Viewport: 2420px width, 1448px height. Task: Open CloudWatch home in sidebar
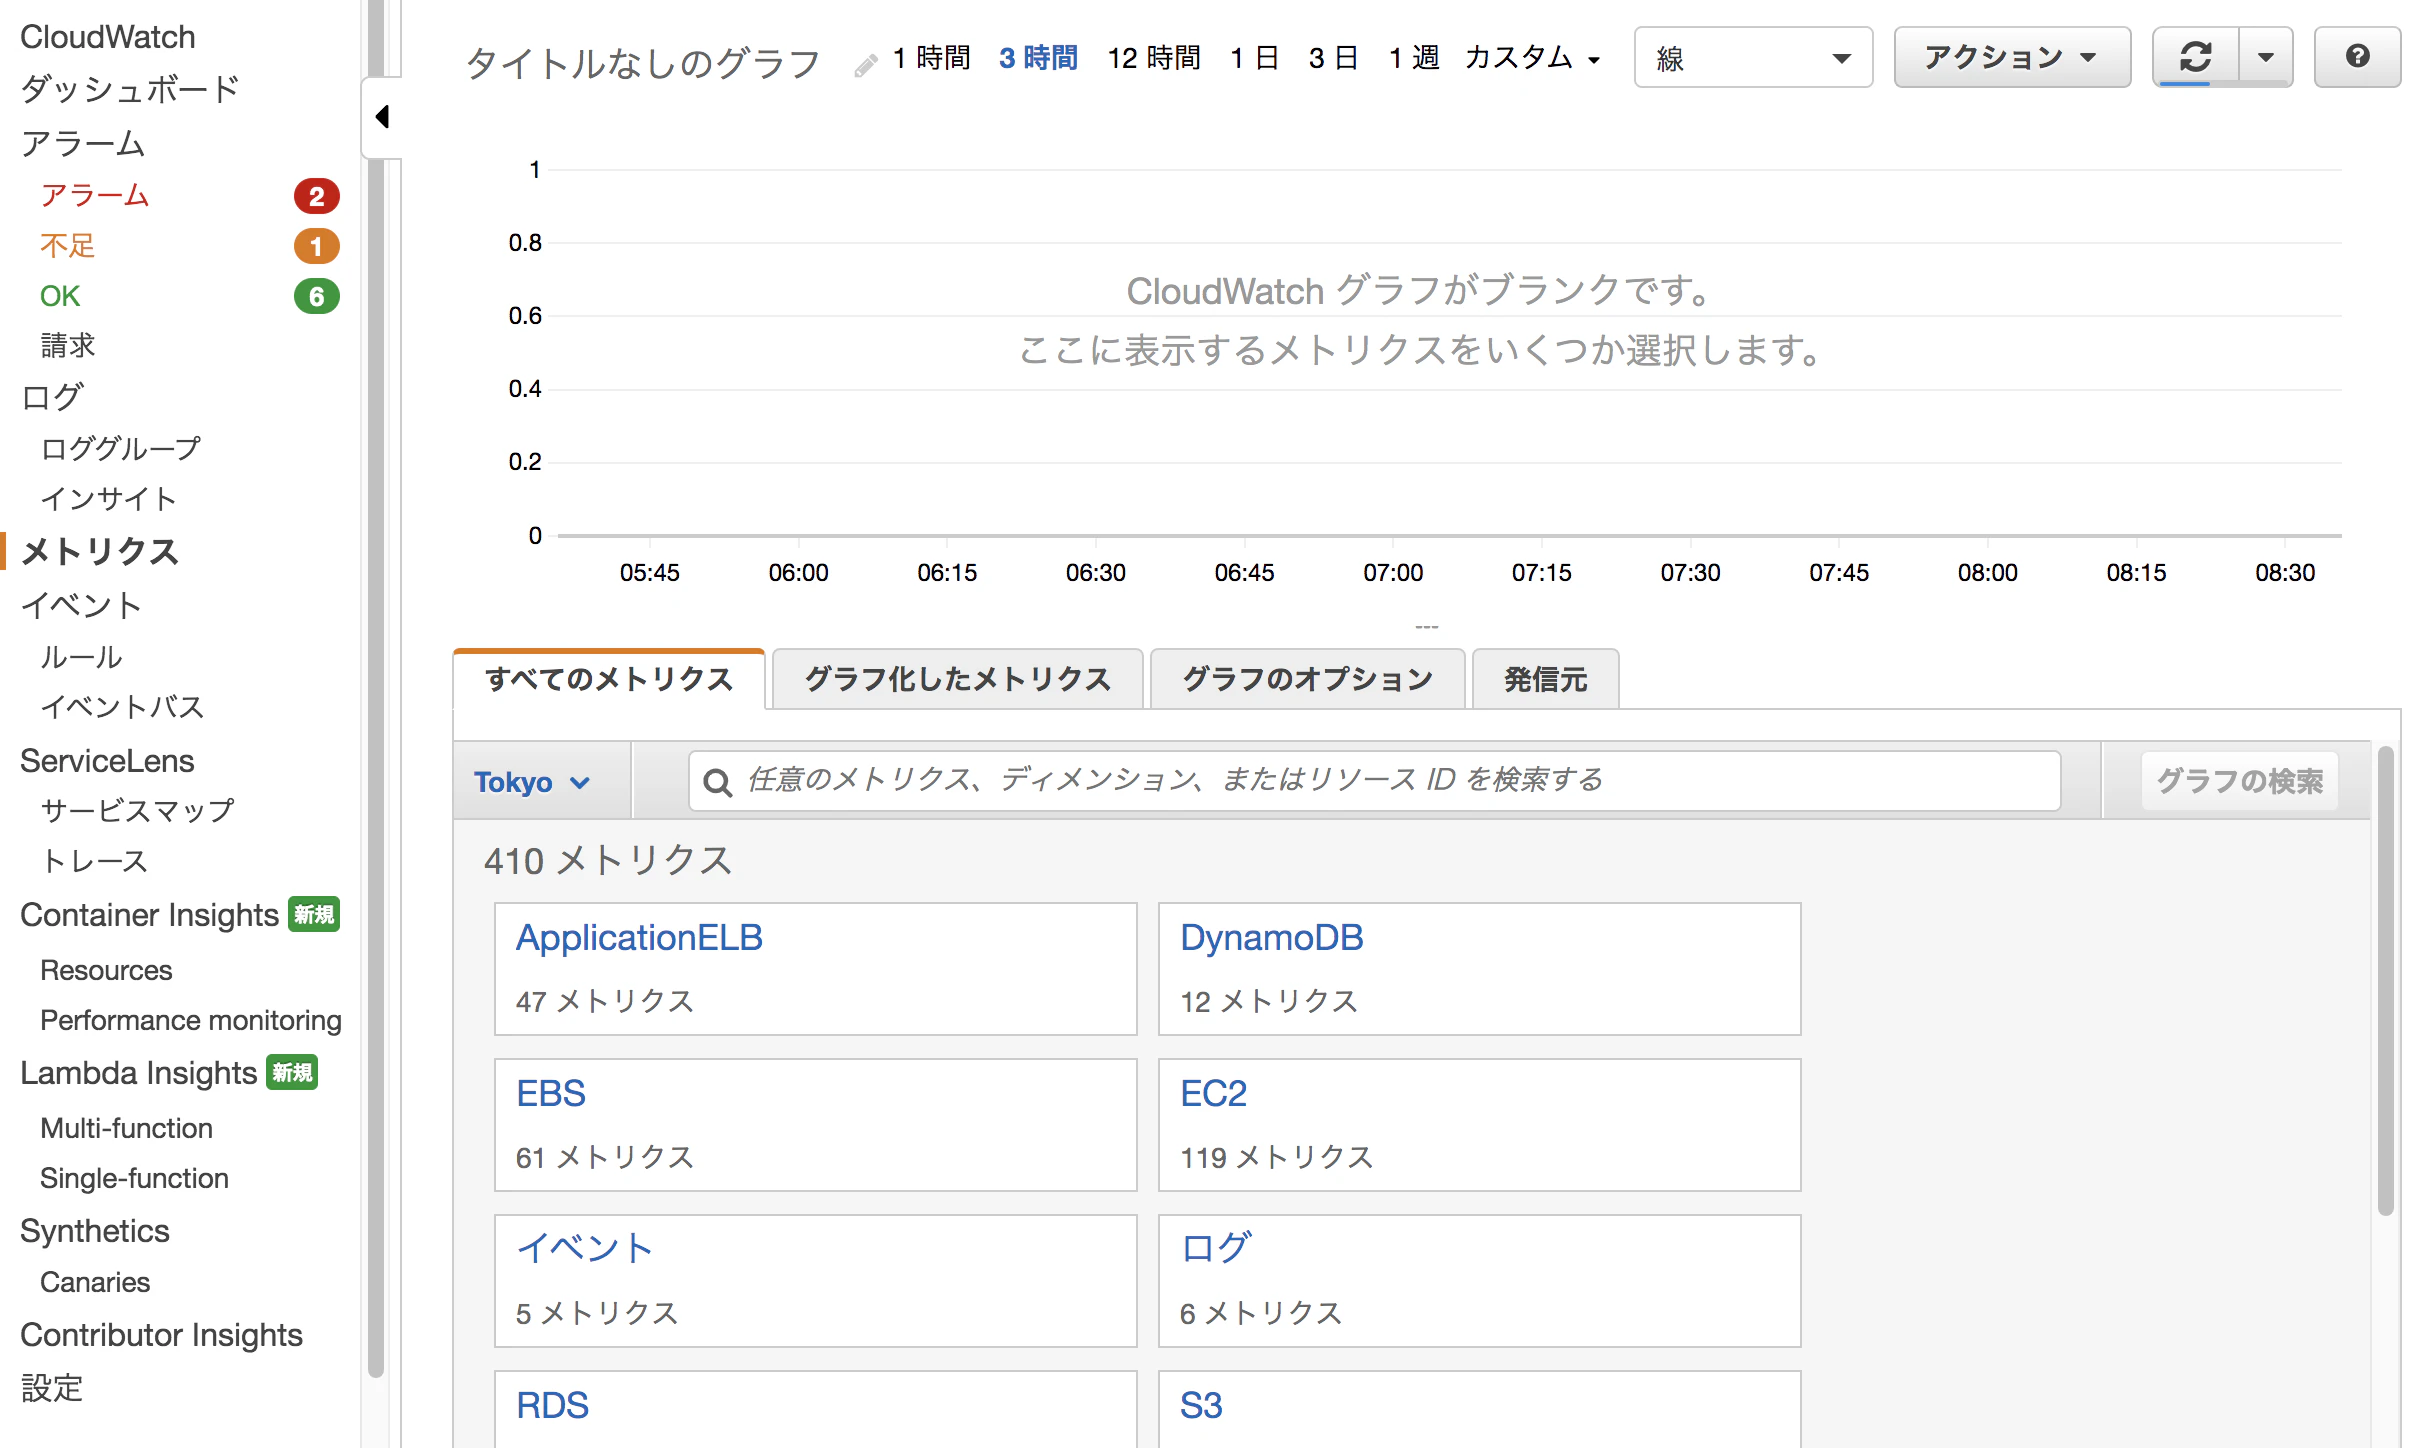point(108,37)
